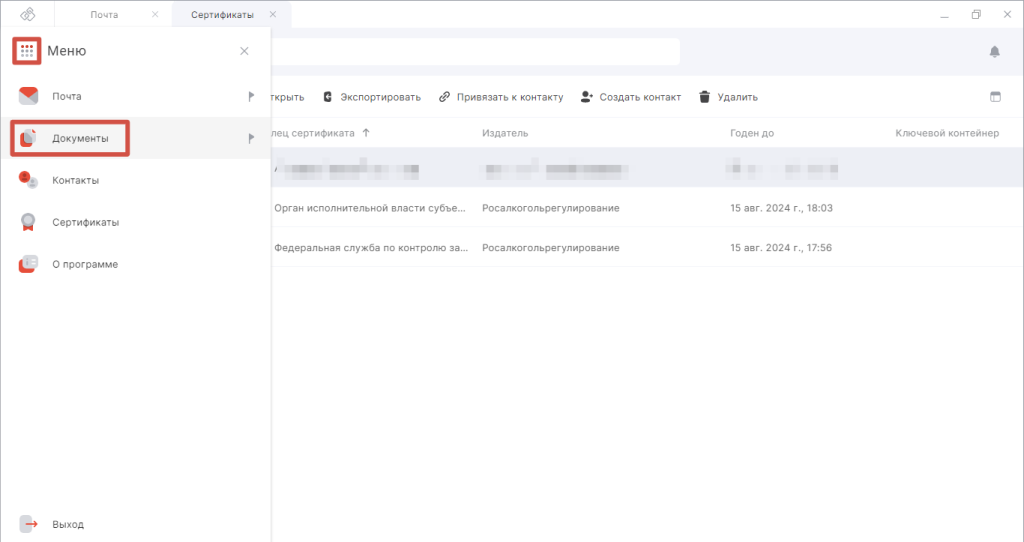
Task: Expand the Документы submenu arrow
Action: click(251, 138)
